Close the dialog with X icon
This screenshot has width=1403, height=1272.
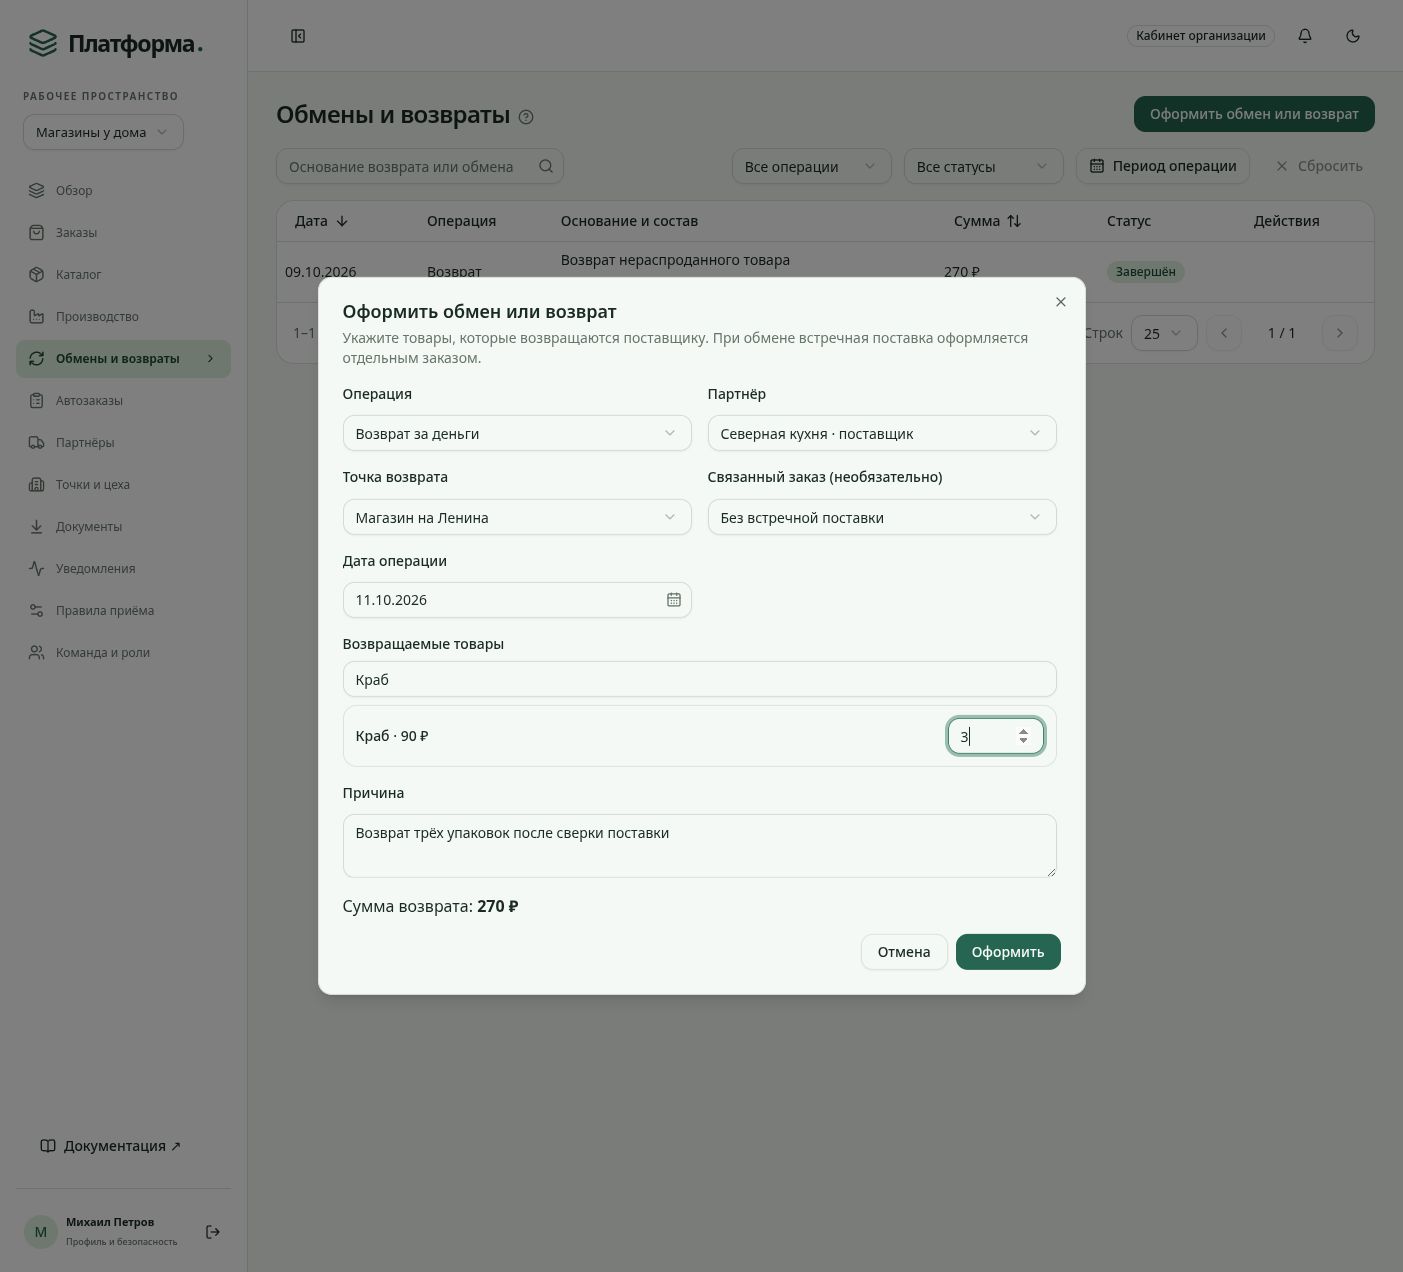[x=1061, y=302]
